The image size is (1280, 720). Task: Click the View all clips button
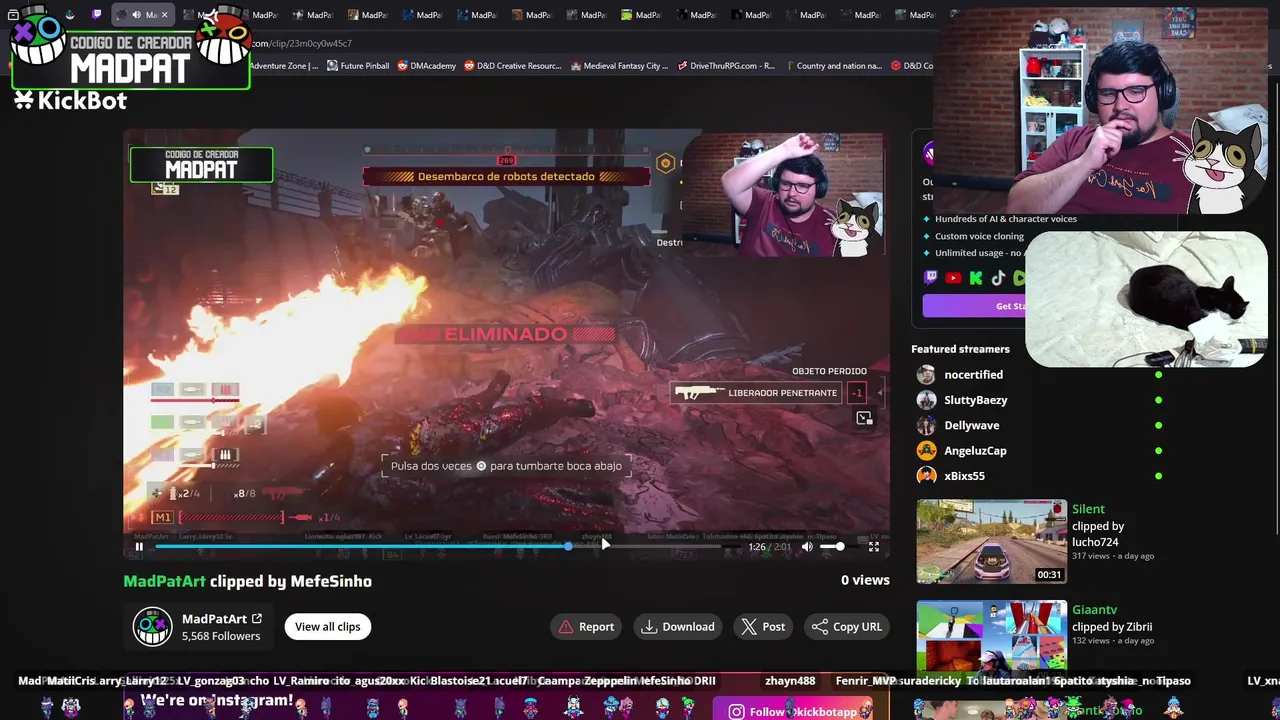click(x=327, y=627)
